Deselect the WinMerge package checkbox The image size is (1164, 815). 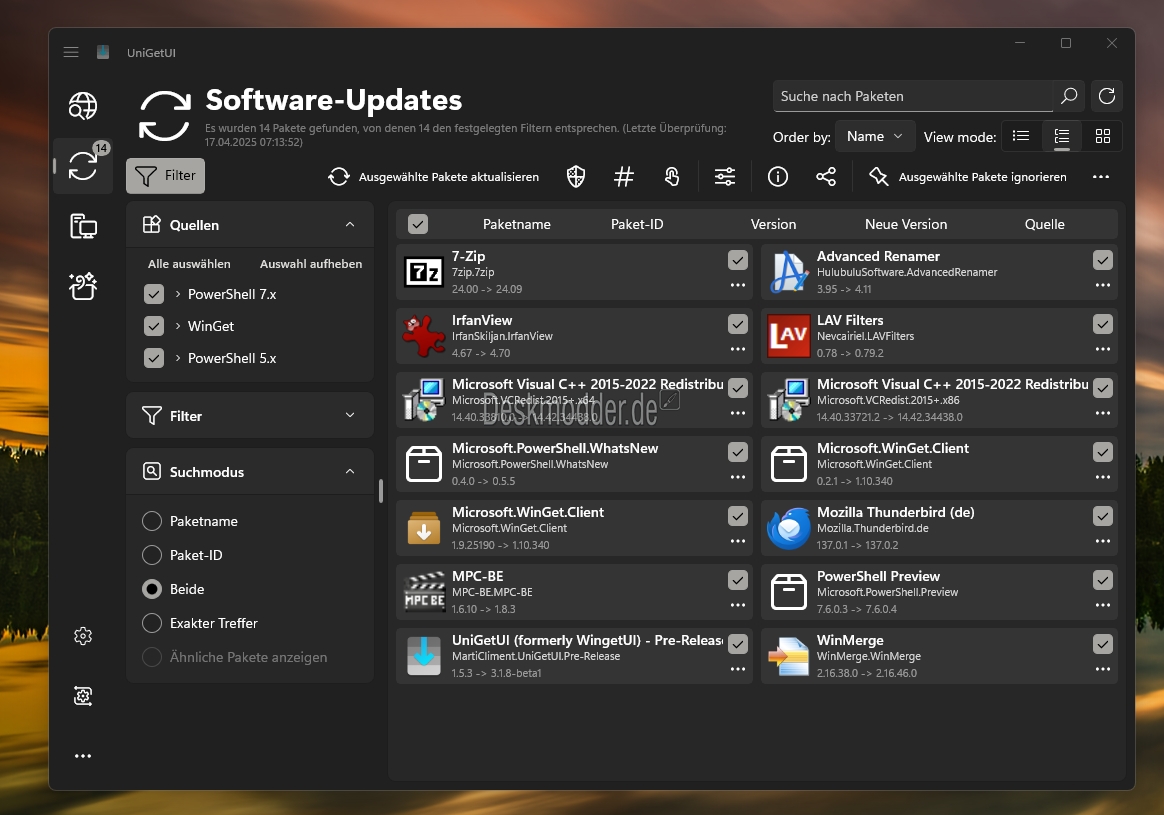pyautogui.click(x=1102, y=644)
